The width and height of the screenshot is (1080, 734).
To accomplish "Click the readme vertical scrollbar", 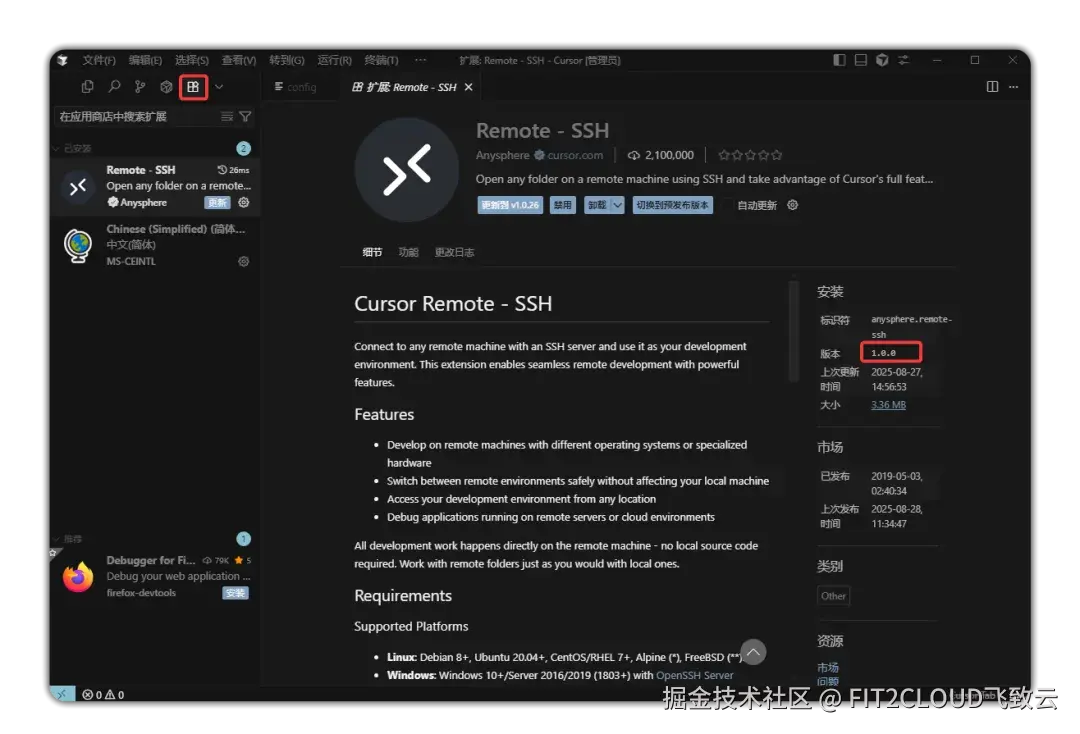I will pos(793,331).
